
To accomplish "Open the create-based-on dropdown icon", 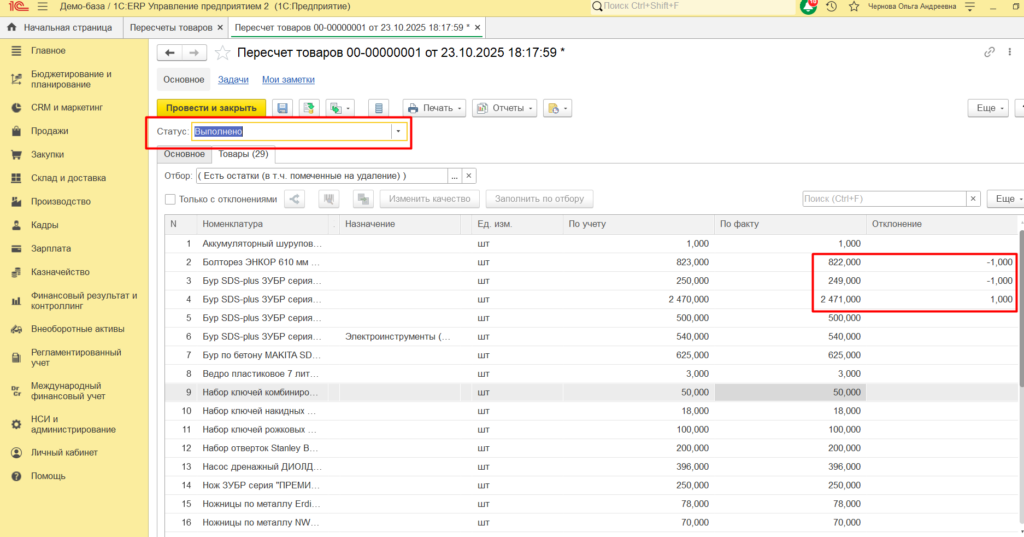I will [x=340, y=108].
